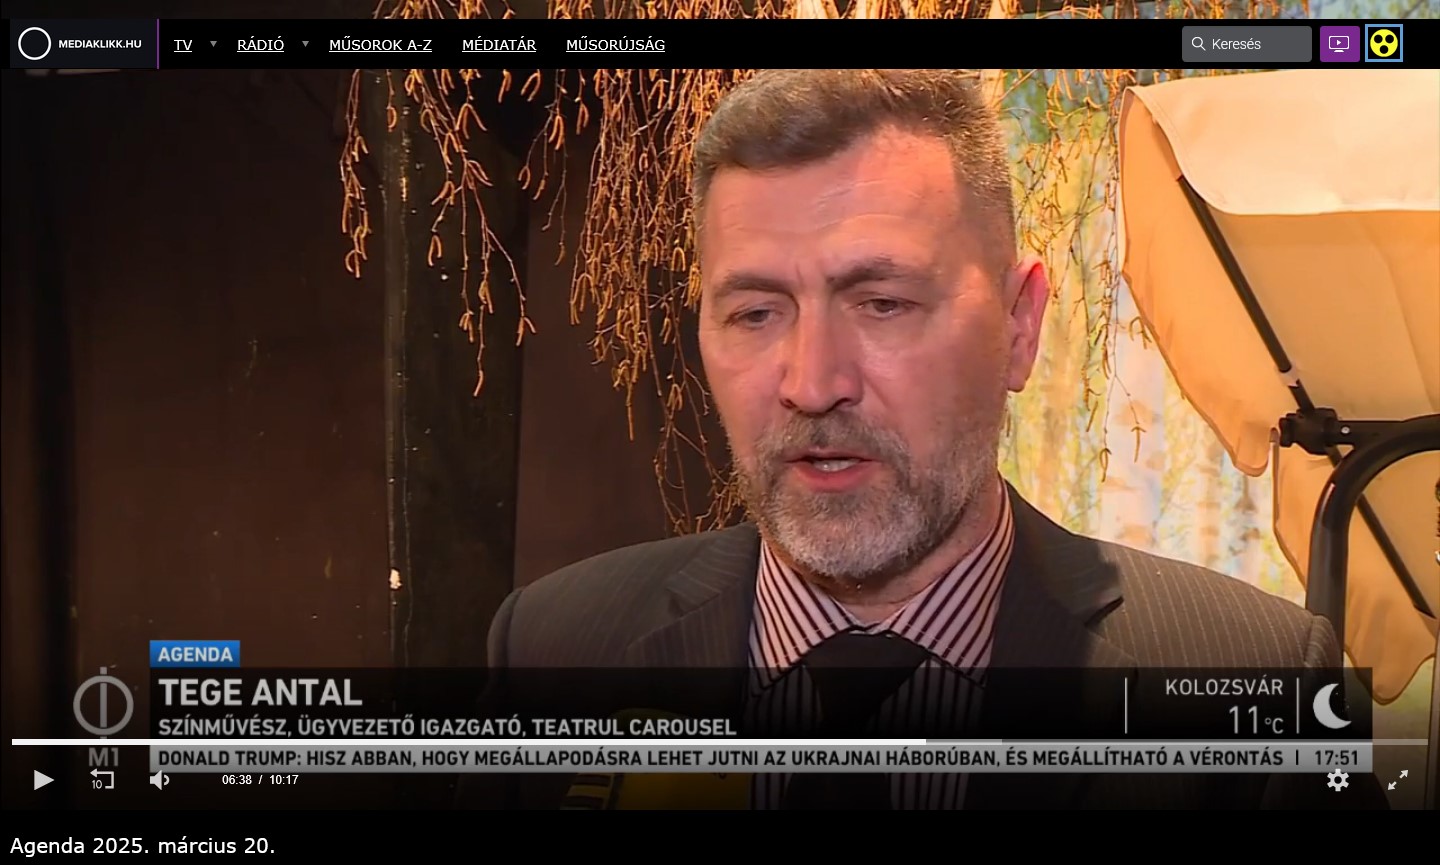Click the Agenda 2025. március 20. title
Viewport: 1440px width, 865px height.
143,846
